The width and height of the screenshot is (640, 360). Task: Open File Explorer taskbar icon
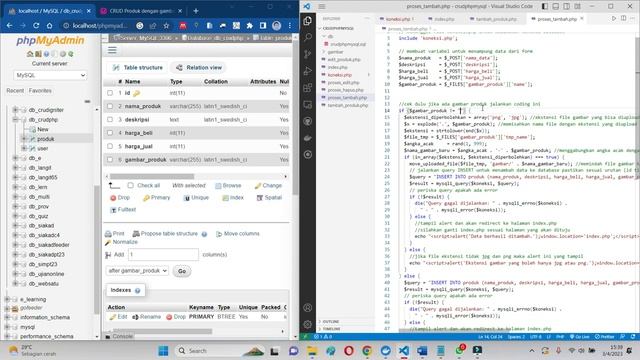(312, 351)
